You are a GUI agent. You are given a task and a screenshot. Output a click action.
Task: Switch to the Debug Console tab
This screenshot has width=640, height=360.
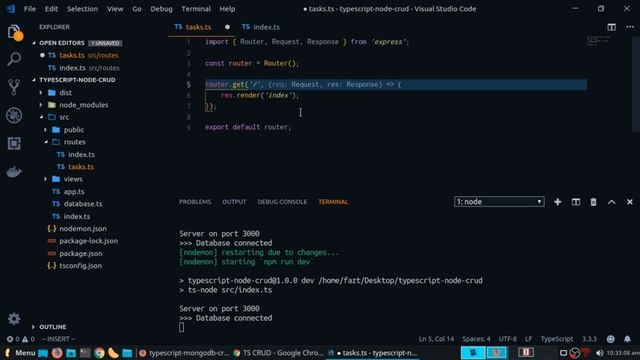pos(282,202)
